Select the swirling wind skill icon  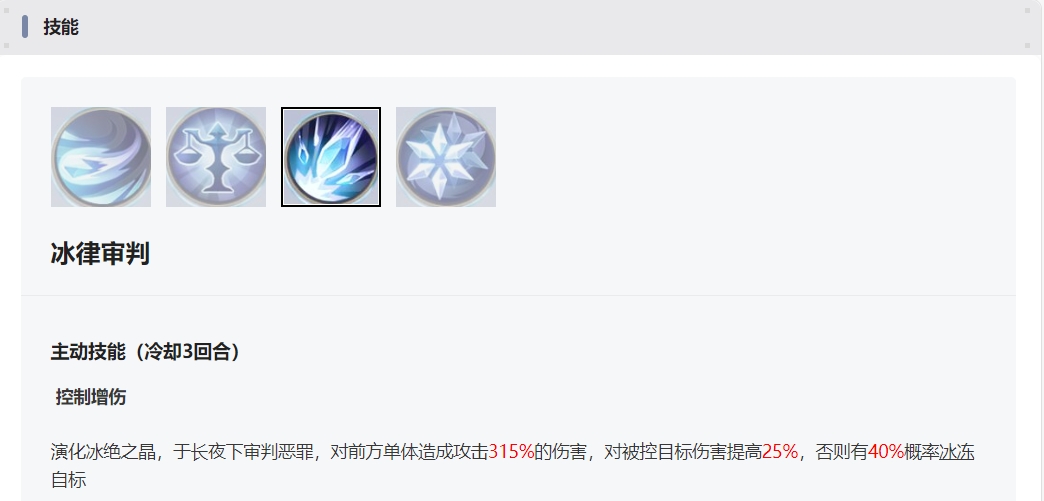click(x=101, y=157)
